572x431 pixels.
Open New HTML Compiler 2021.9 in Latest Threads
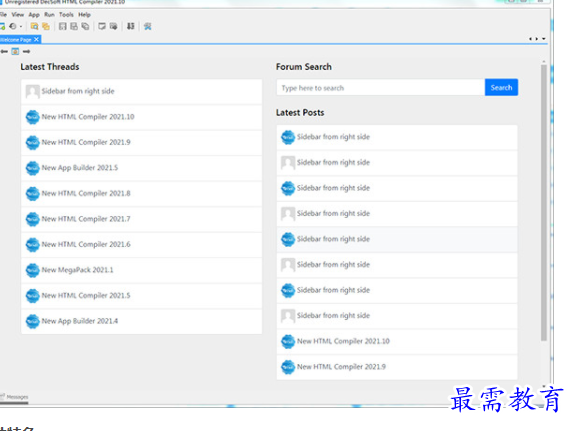point(142,143)
